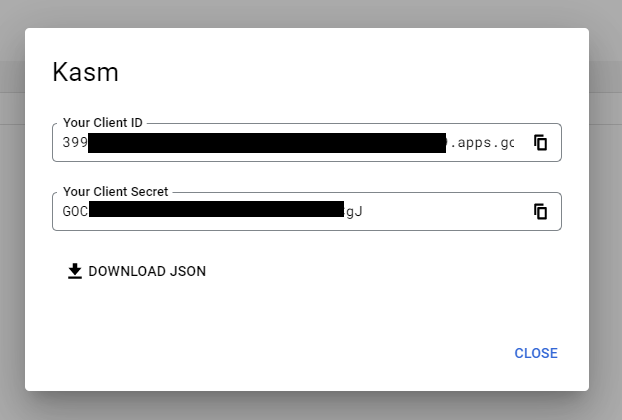Click the "Your Client Secret" label
622x420 pixels.
116,191
